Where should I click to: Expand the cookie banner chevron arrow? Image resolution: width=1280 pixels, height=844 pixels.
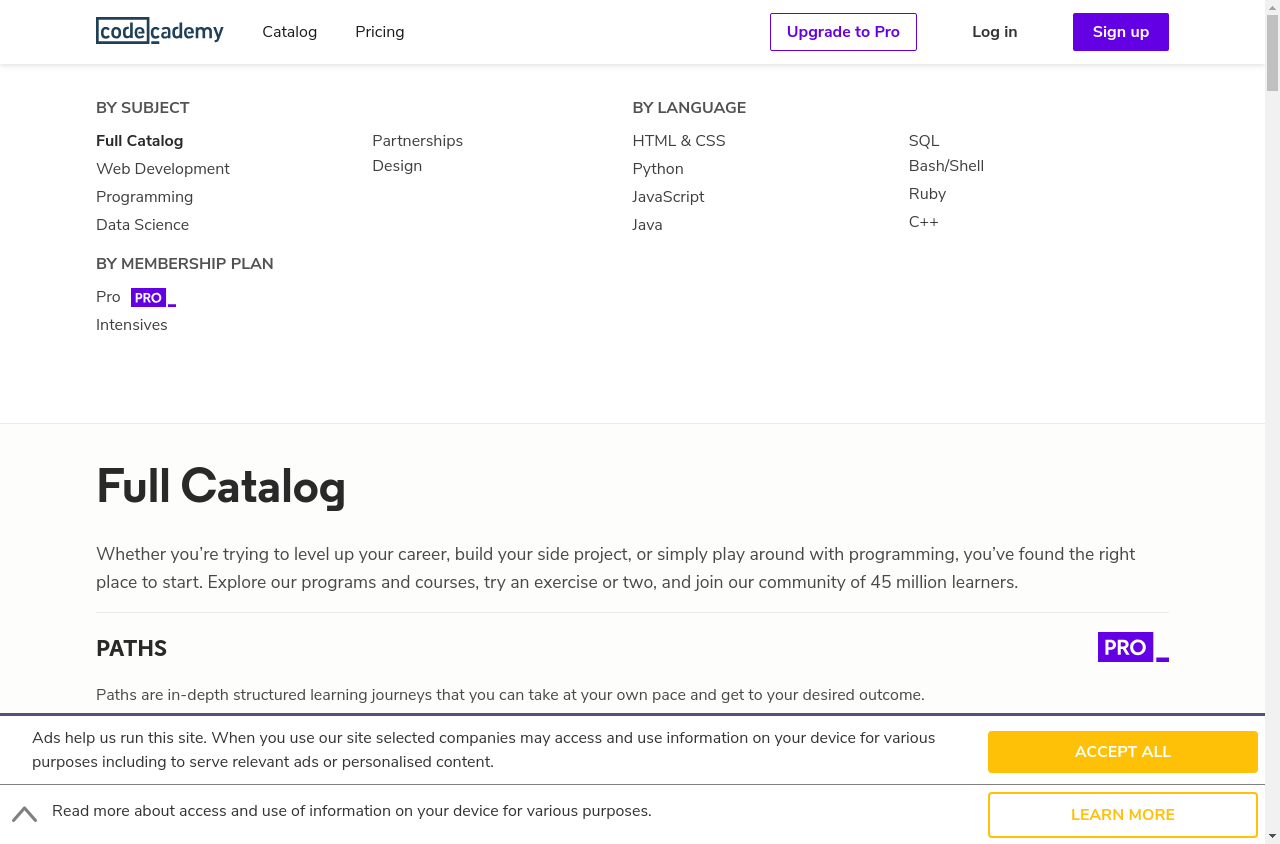coord(25,814)
